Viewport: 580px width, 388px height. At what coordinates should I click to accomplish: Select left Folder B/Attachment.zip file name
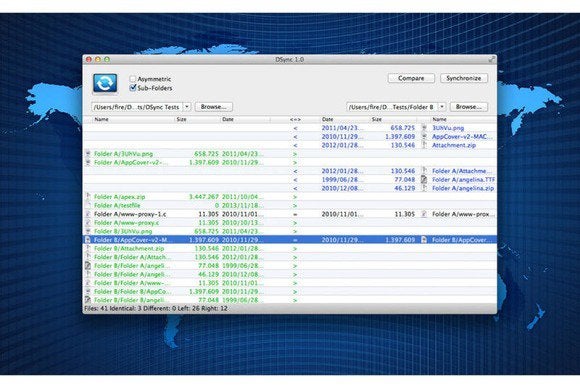coord(129,249)
